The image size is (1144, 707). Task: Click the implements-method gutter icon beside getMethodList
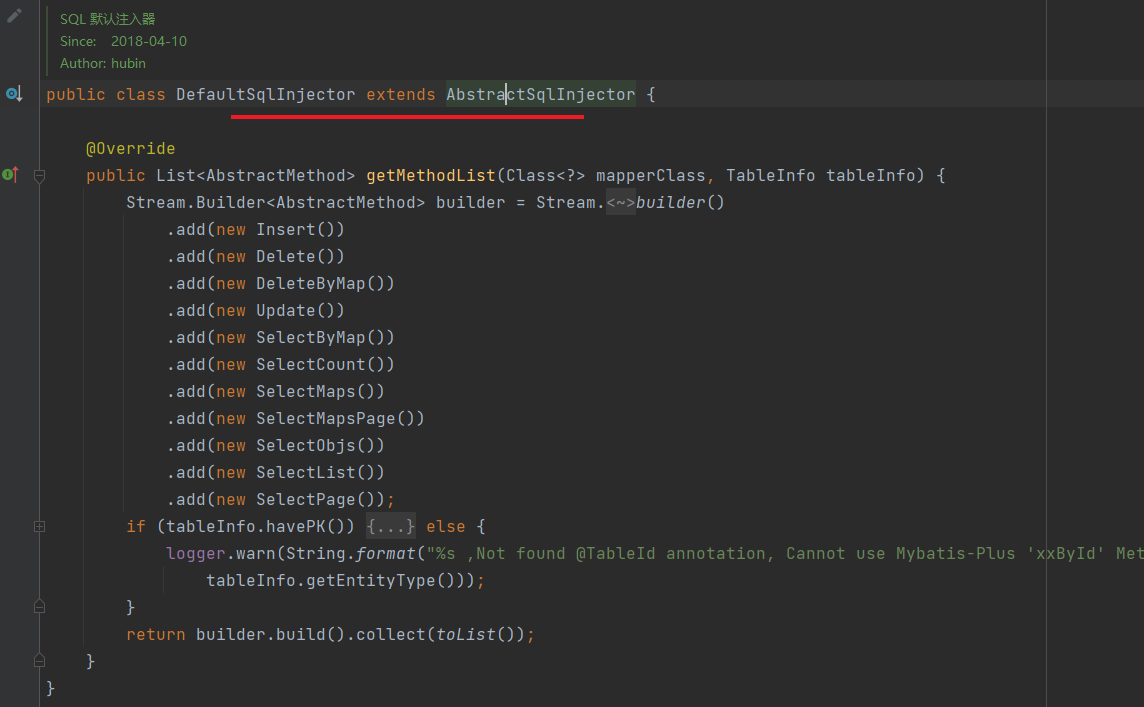[11, 175]
